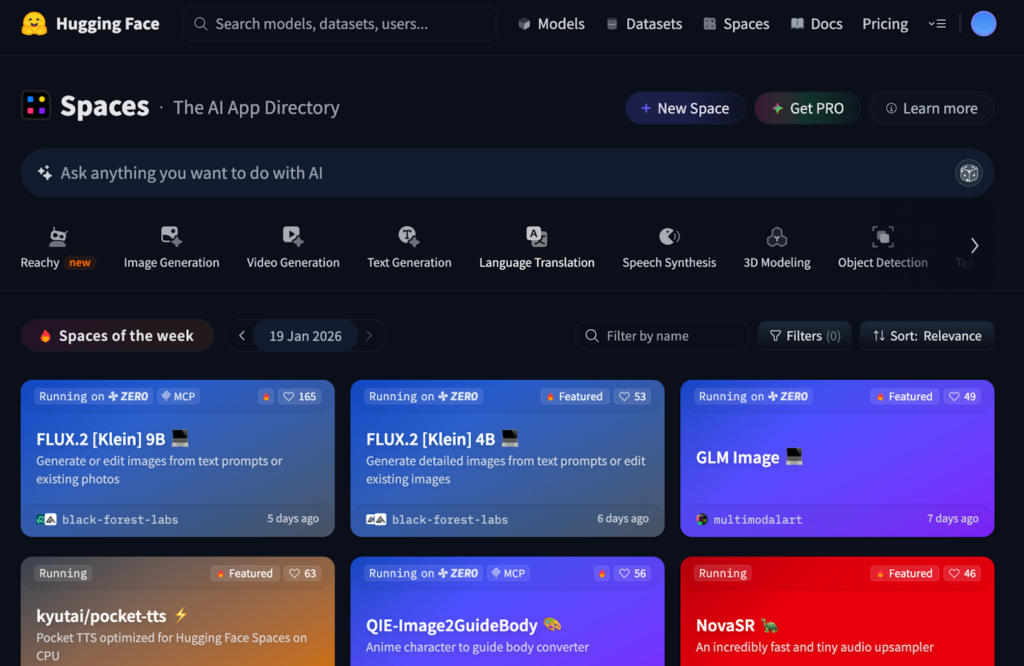Click the dice icon in AI search bar
Screen dimensions: 1024x666
click(968, 173)
